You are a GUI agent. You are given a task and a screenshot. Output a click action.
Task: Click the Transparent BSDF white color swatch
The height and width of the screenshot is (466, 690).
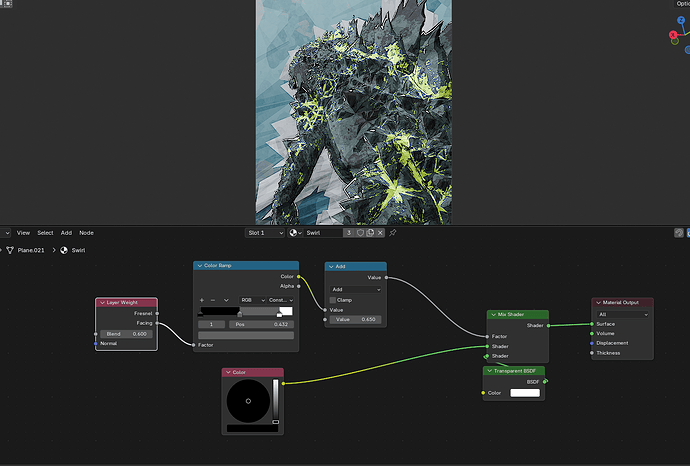click(525, 393)
